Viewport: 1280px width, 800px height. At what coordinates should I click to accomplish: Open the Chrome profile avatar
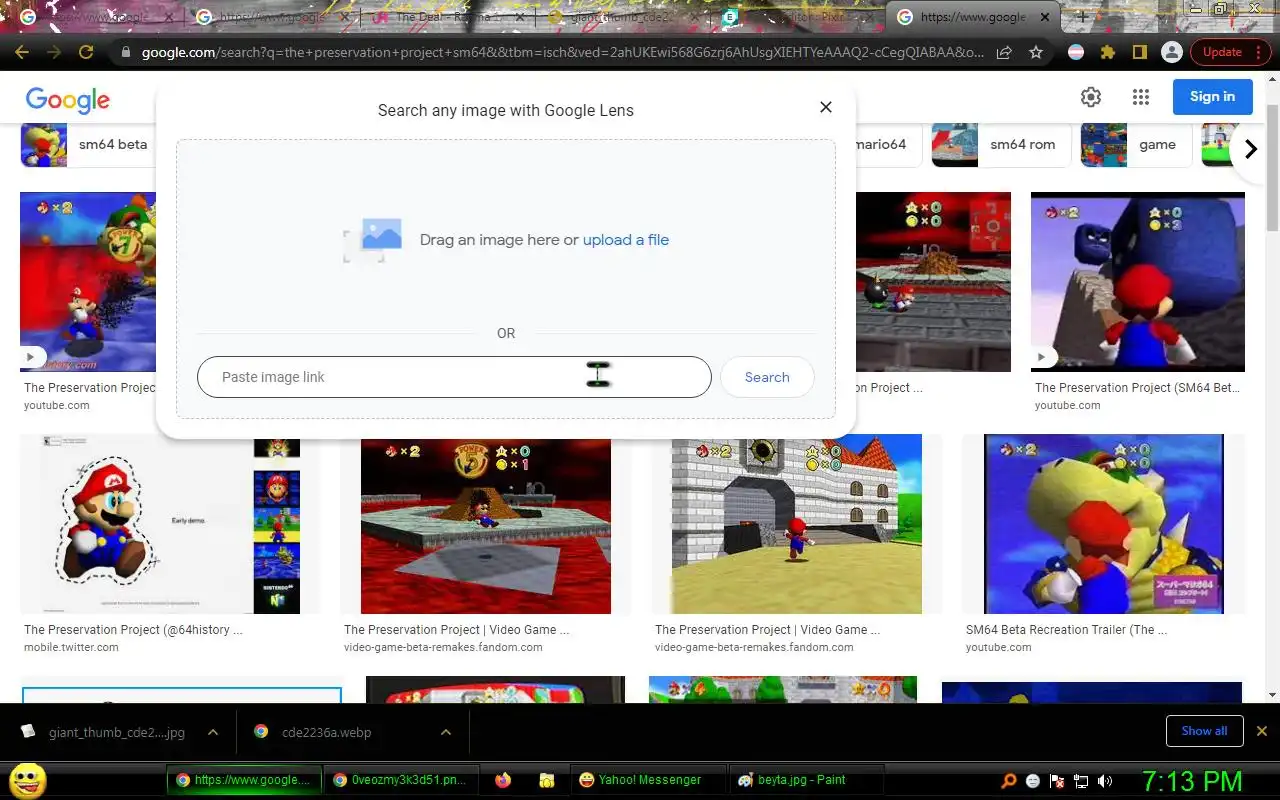(x=1171, y=52)
